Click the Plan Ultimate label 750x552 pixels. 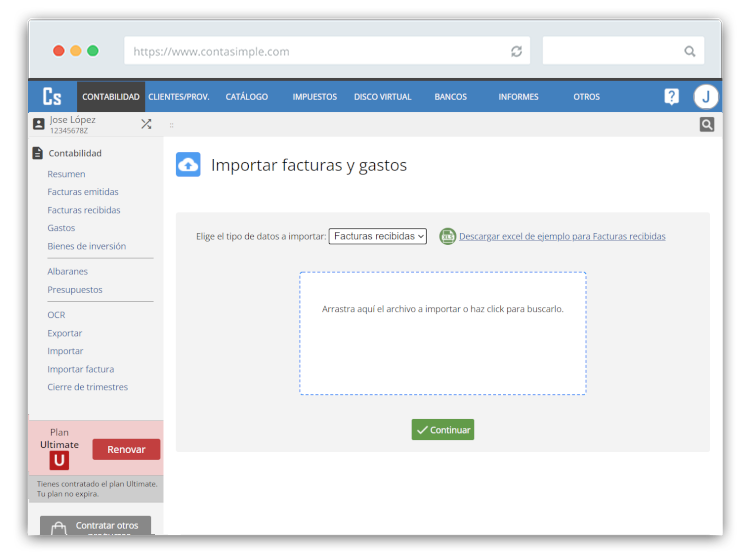tap(59, 438)
